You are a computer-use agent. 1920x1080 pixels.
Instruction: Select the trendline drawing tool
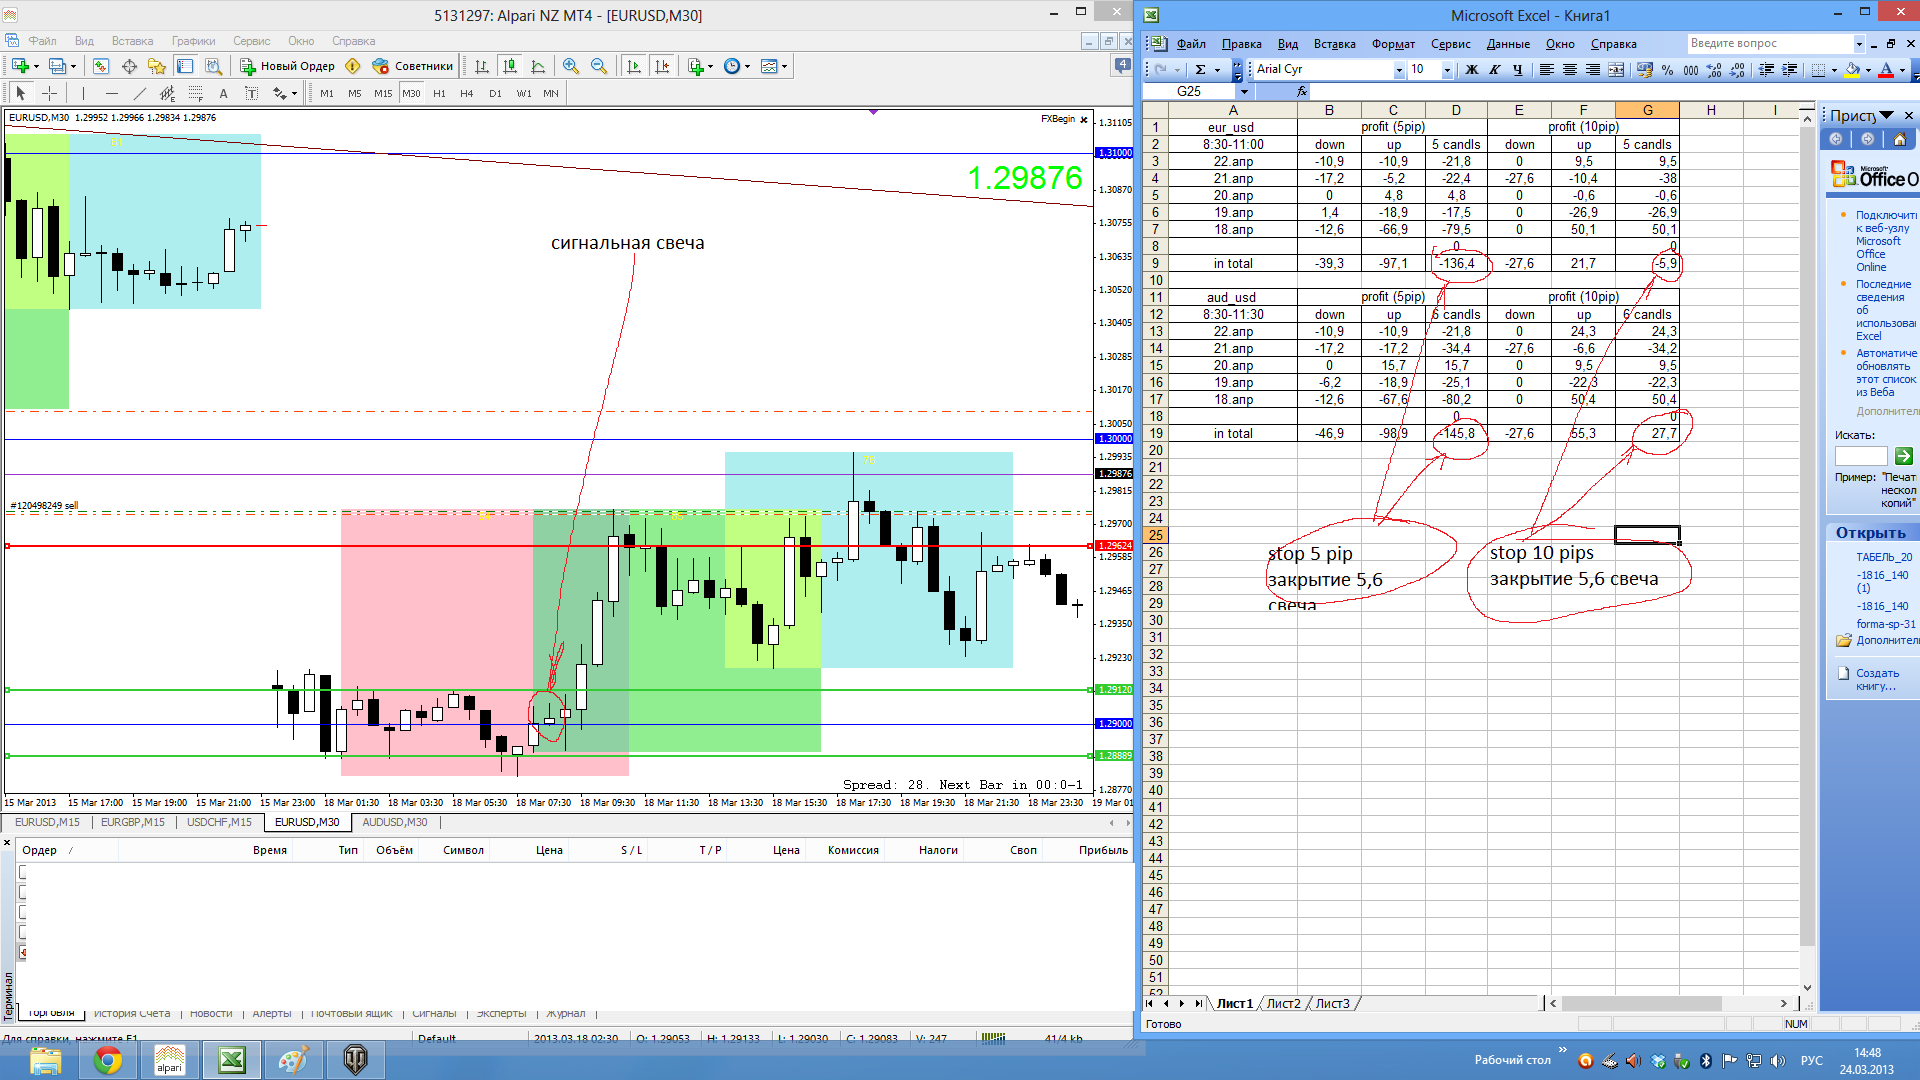pyautogui.click(x=140, y=93)
